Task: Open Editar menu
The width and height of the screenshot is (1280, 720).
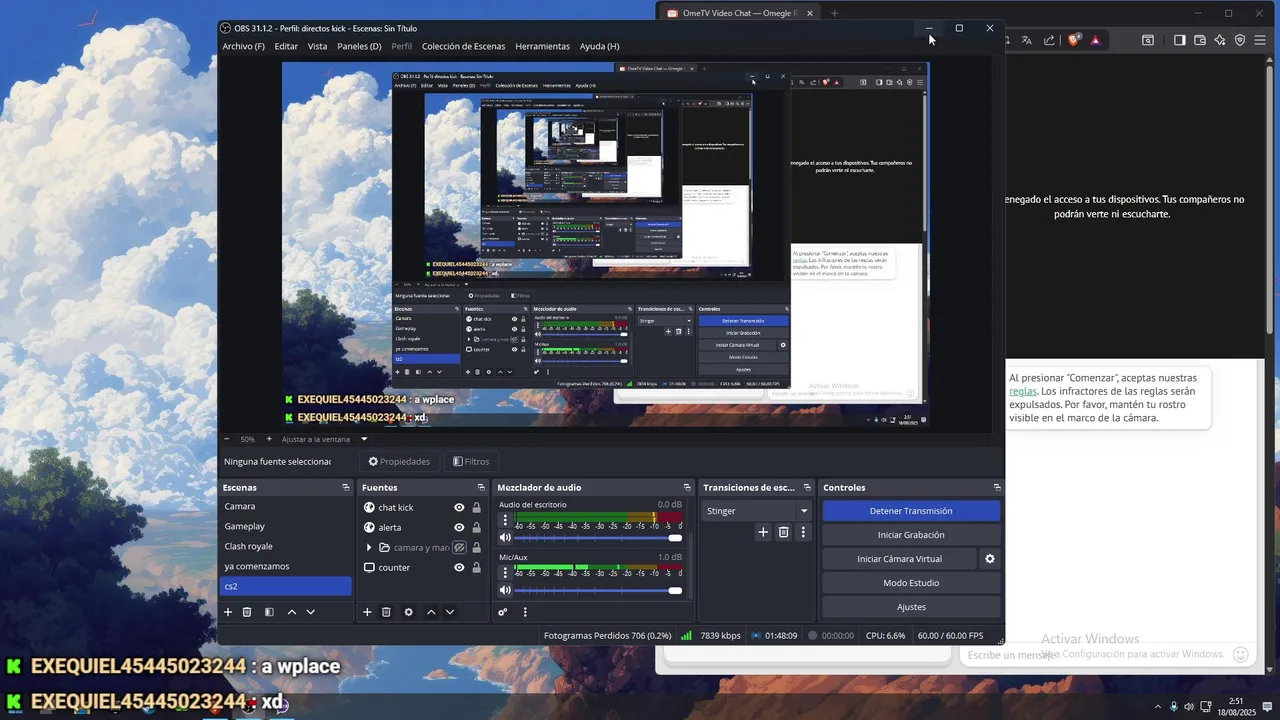Action: pos(286,46)
